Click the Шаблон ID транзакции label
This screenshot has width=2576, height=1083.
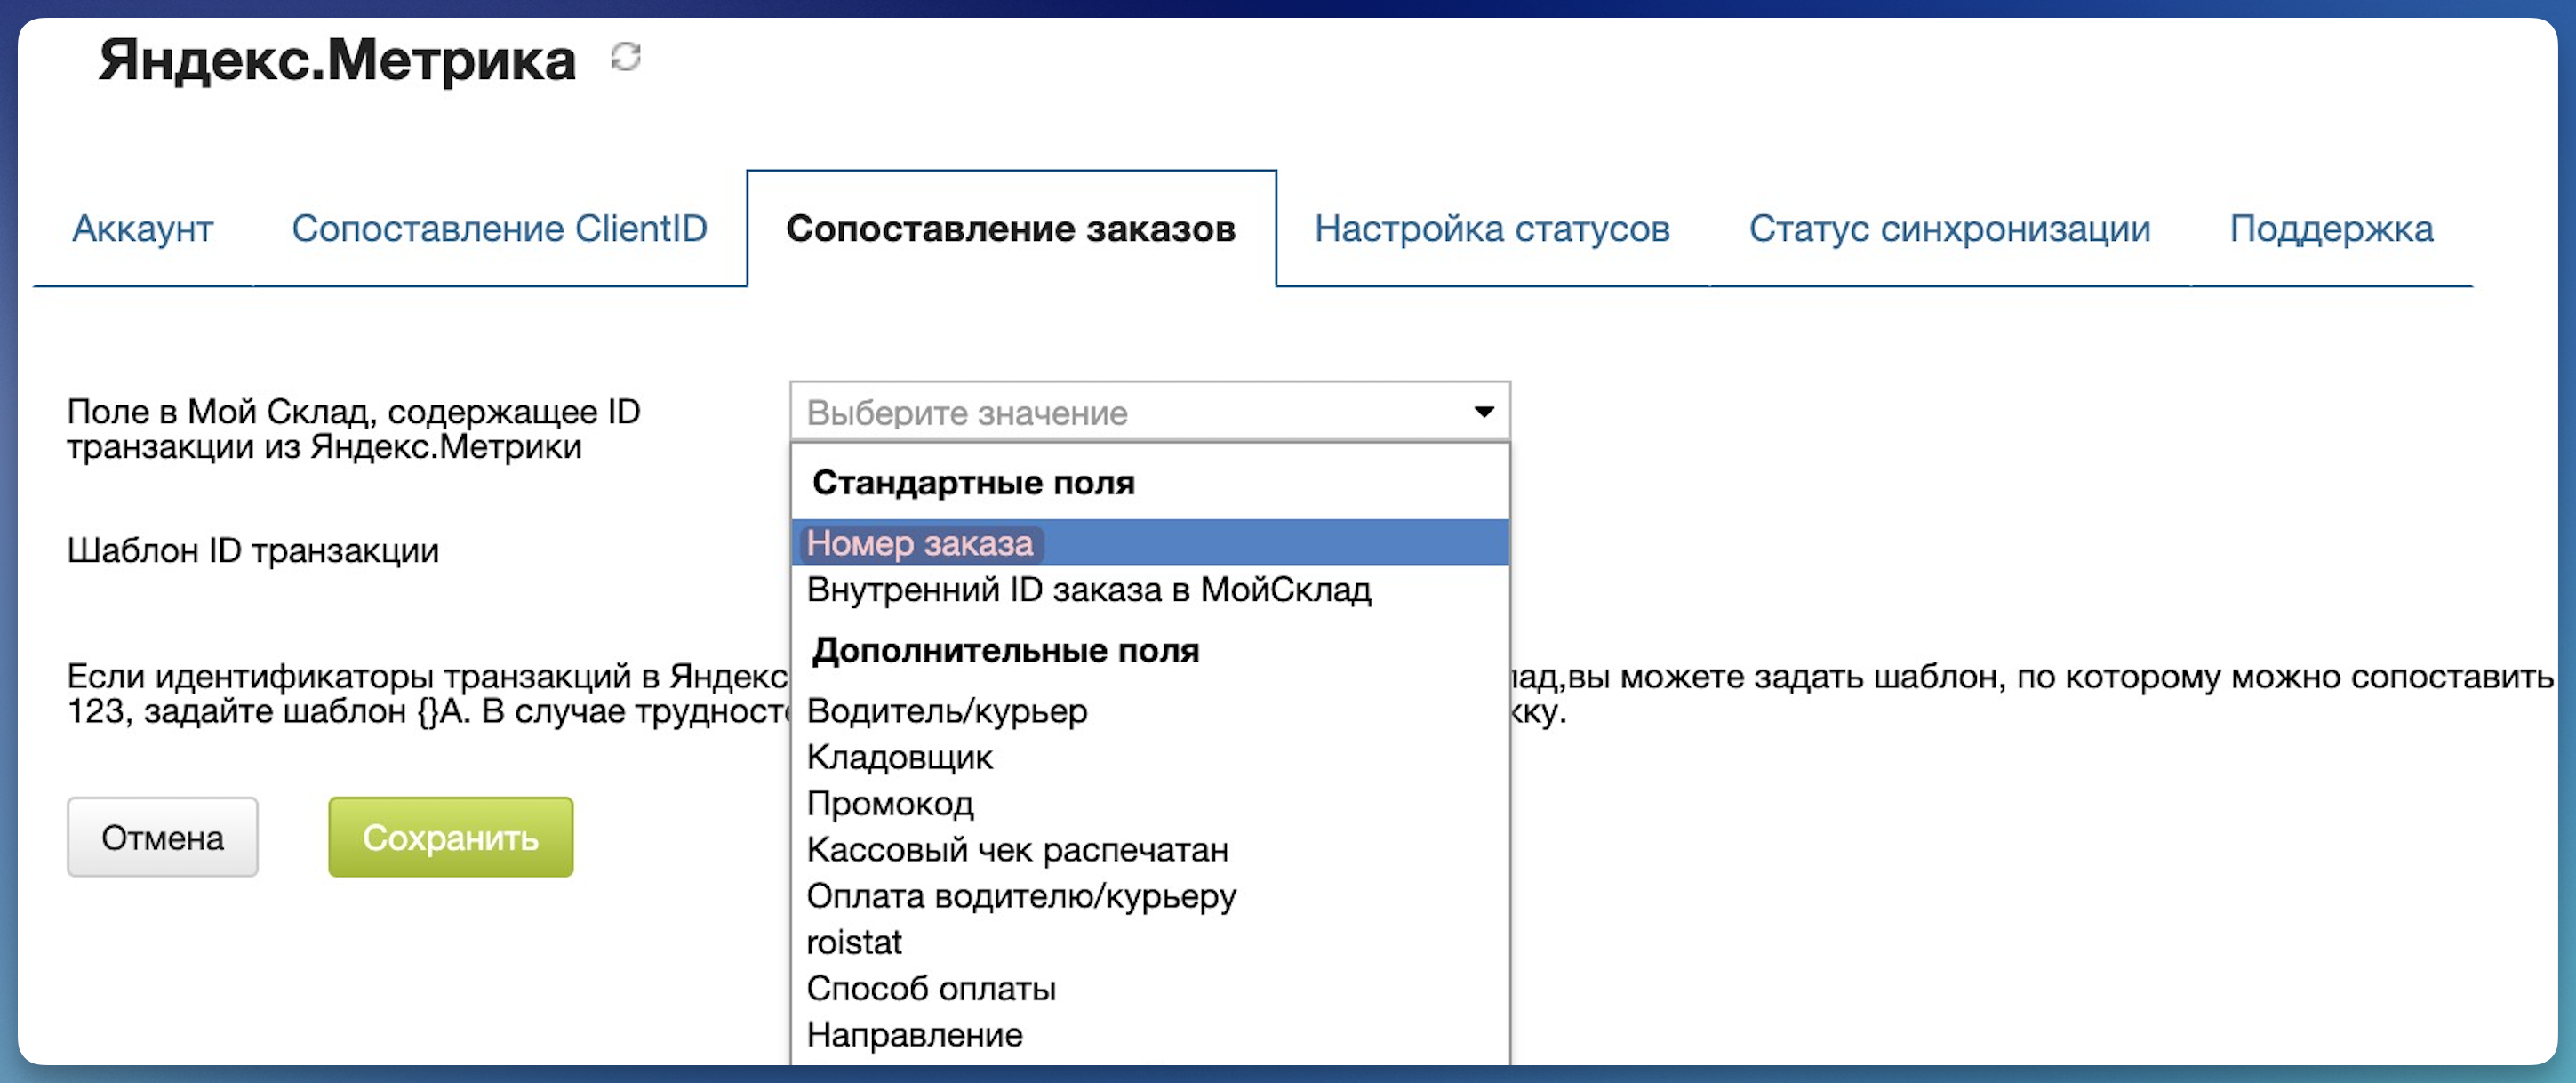click(253, 550)
